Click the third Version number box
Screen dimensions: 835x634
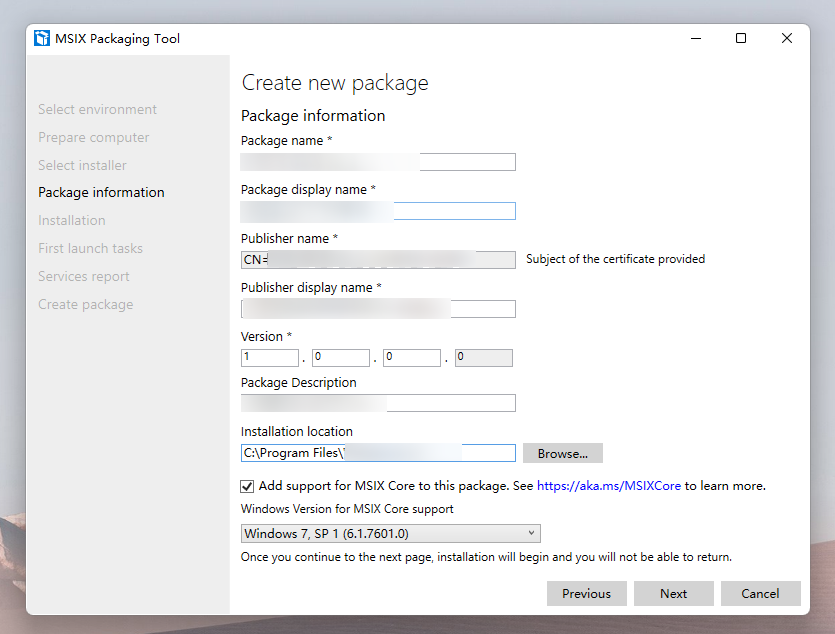412,358
